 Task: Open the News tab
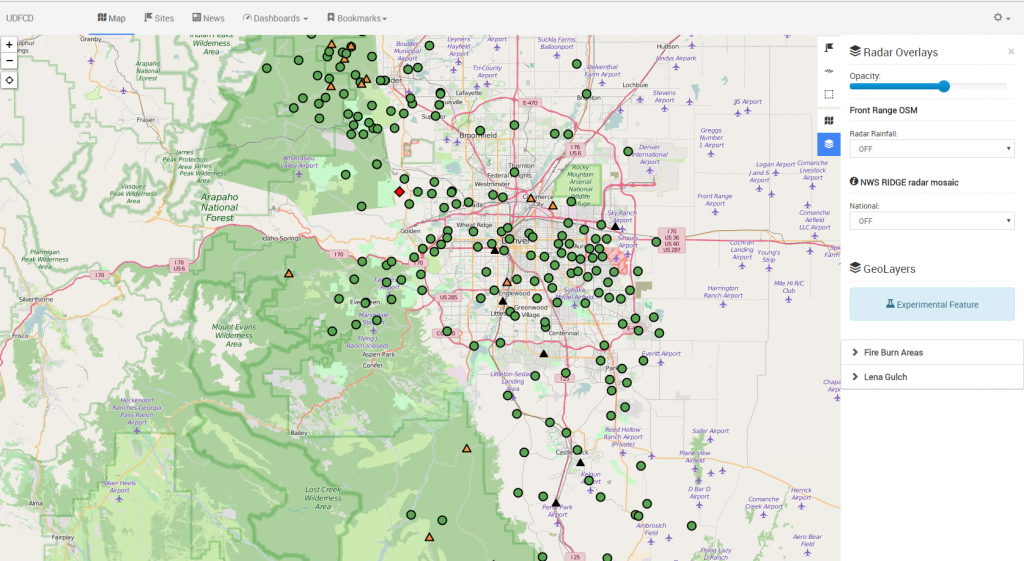tap(209, 18)
